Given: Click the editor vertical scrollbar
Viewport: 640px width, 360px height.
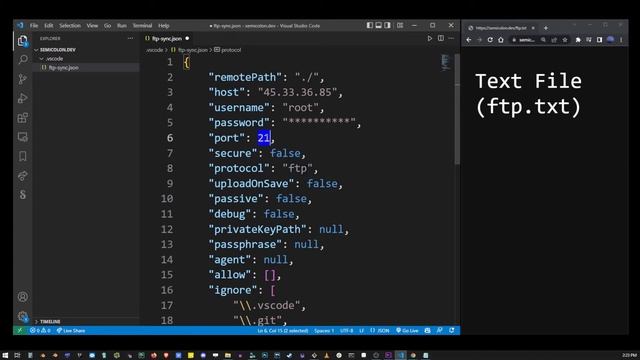Looking at the screenshot, I should 457,109.
